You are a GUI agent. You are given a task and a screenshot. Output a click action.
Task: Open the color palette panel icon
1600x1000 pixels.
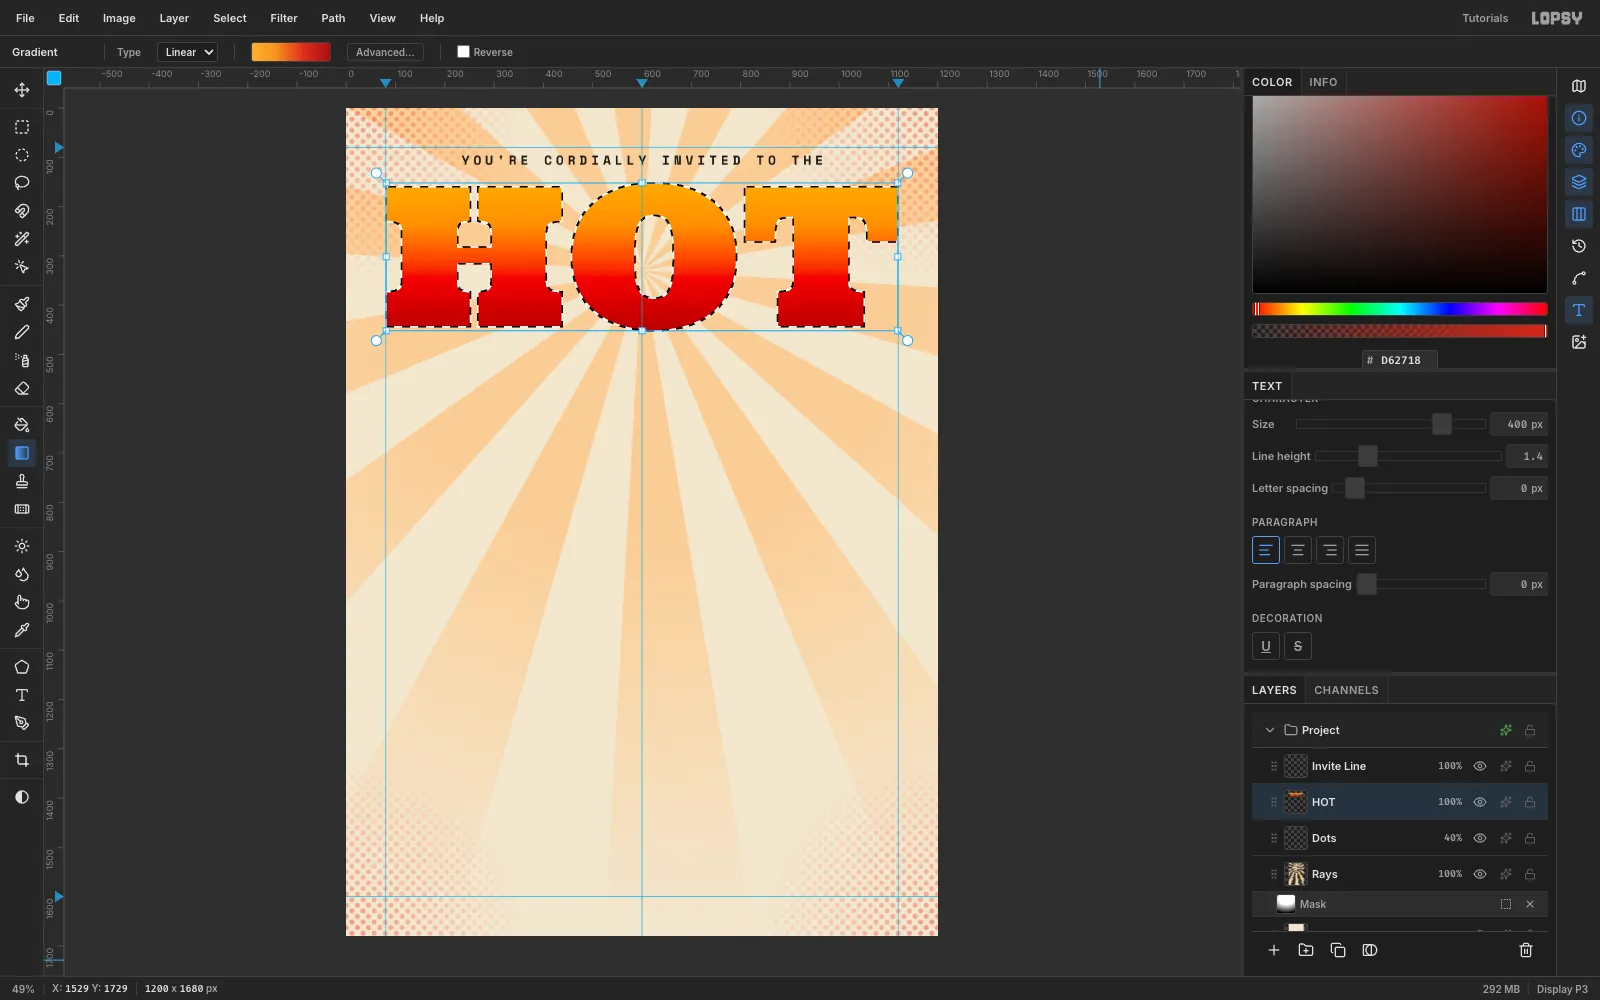coord(1579,150)
